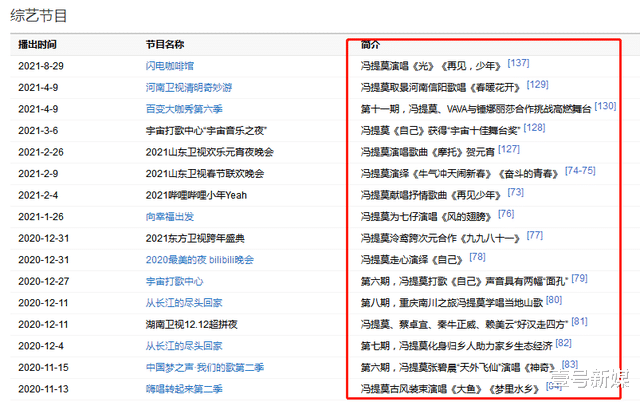Select description 冯提莫为七仔演唱《风的翅膀》
Screen dimensions: 640x402
[426, 217]
